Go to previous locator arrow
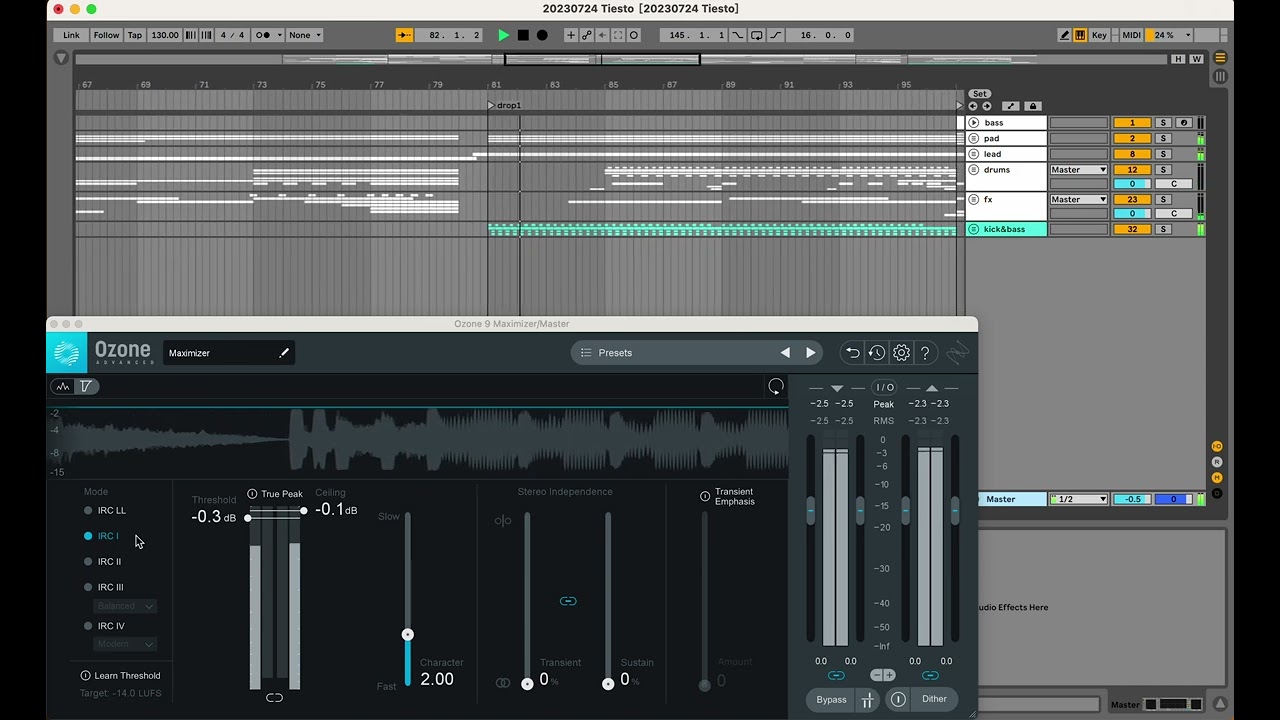 tap(973, 106)
